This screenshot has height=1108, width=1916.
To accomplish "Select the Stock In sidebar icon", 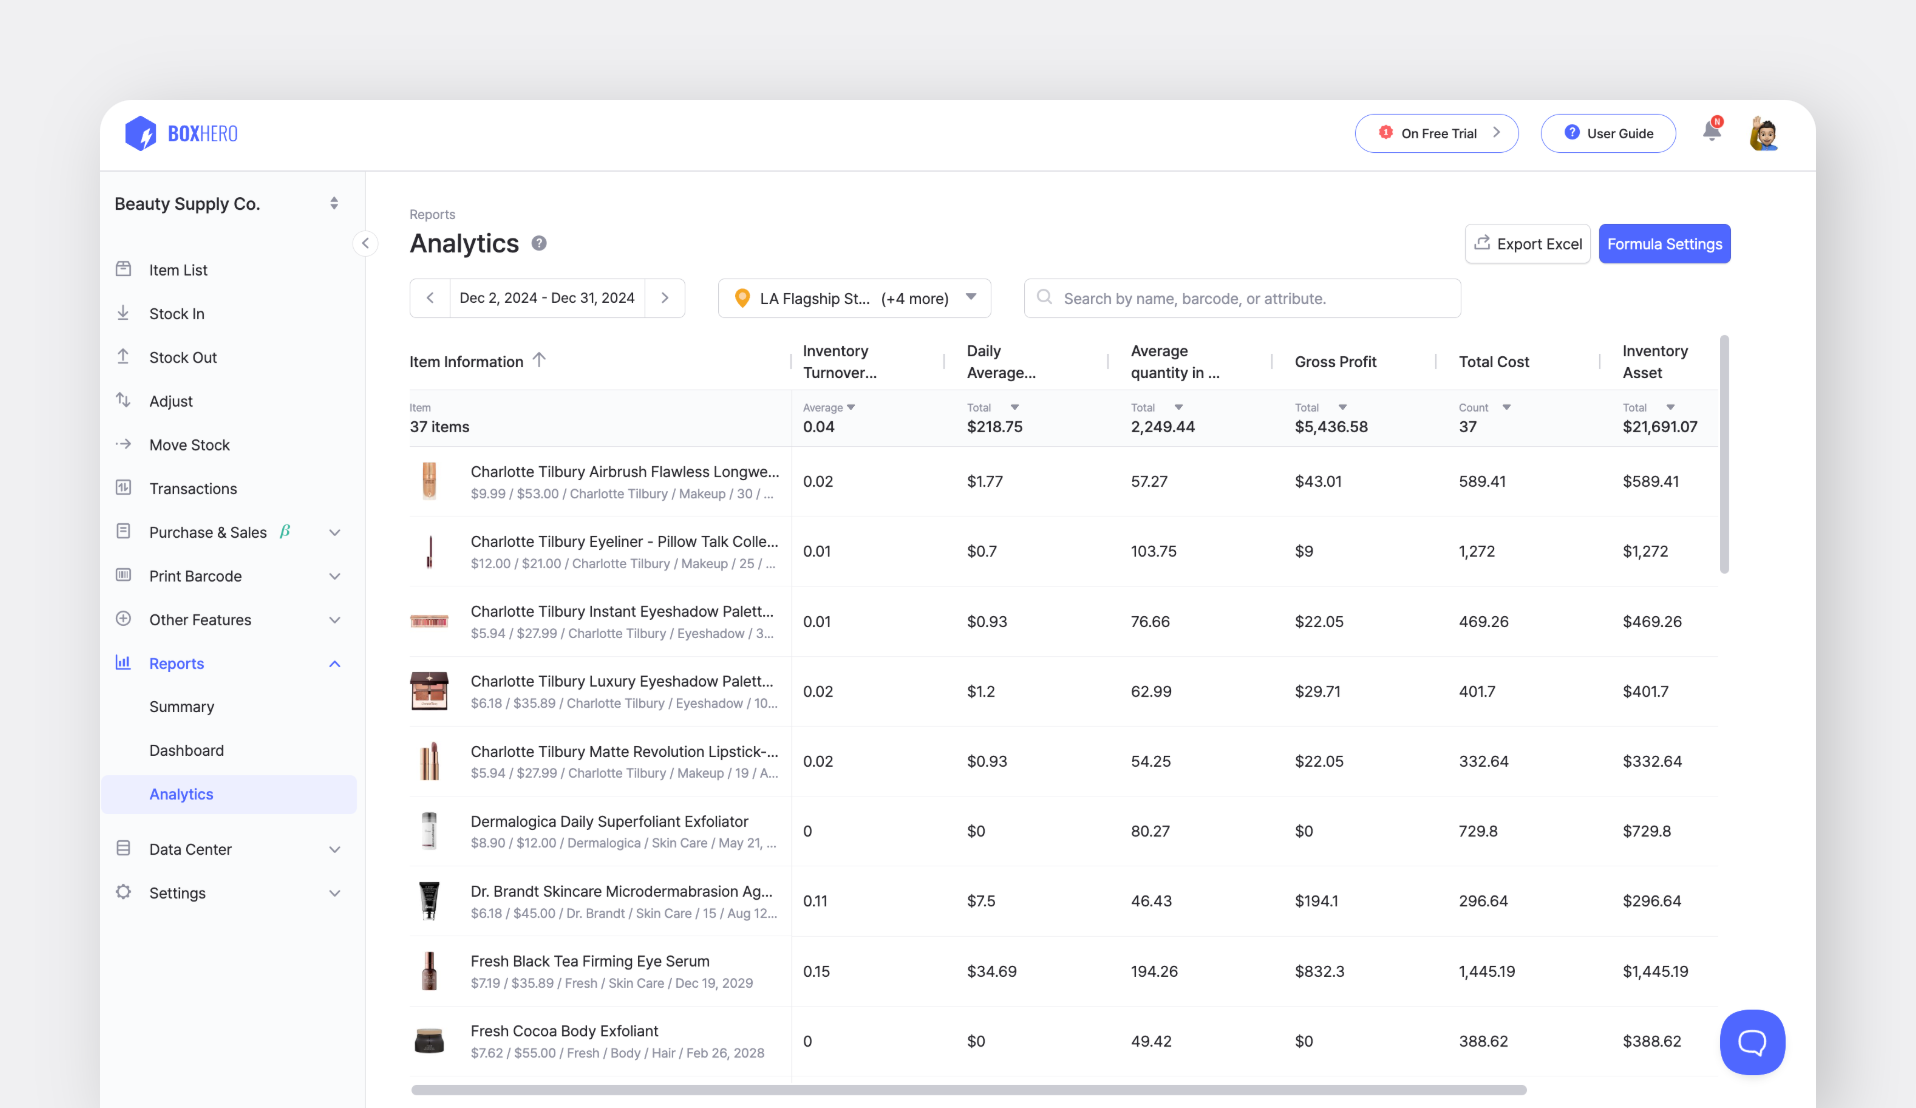I will 123,313.
